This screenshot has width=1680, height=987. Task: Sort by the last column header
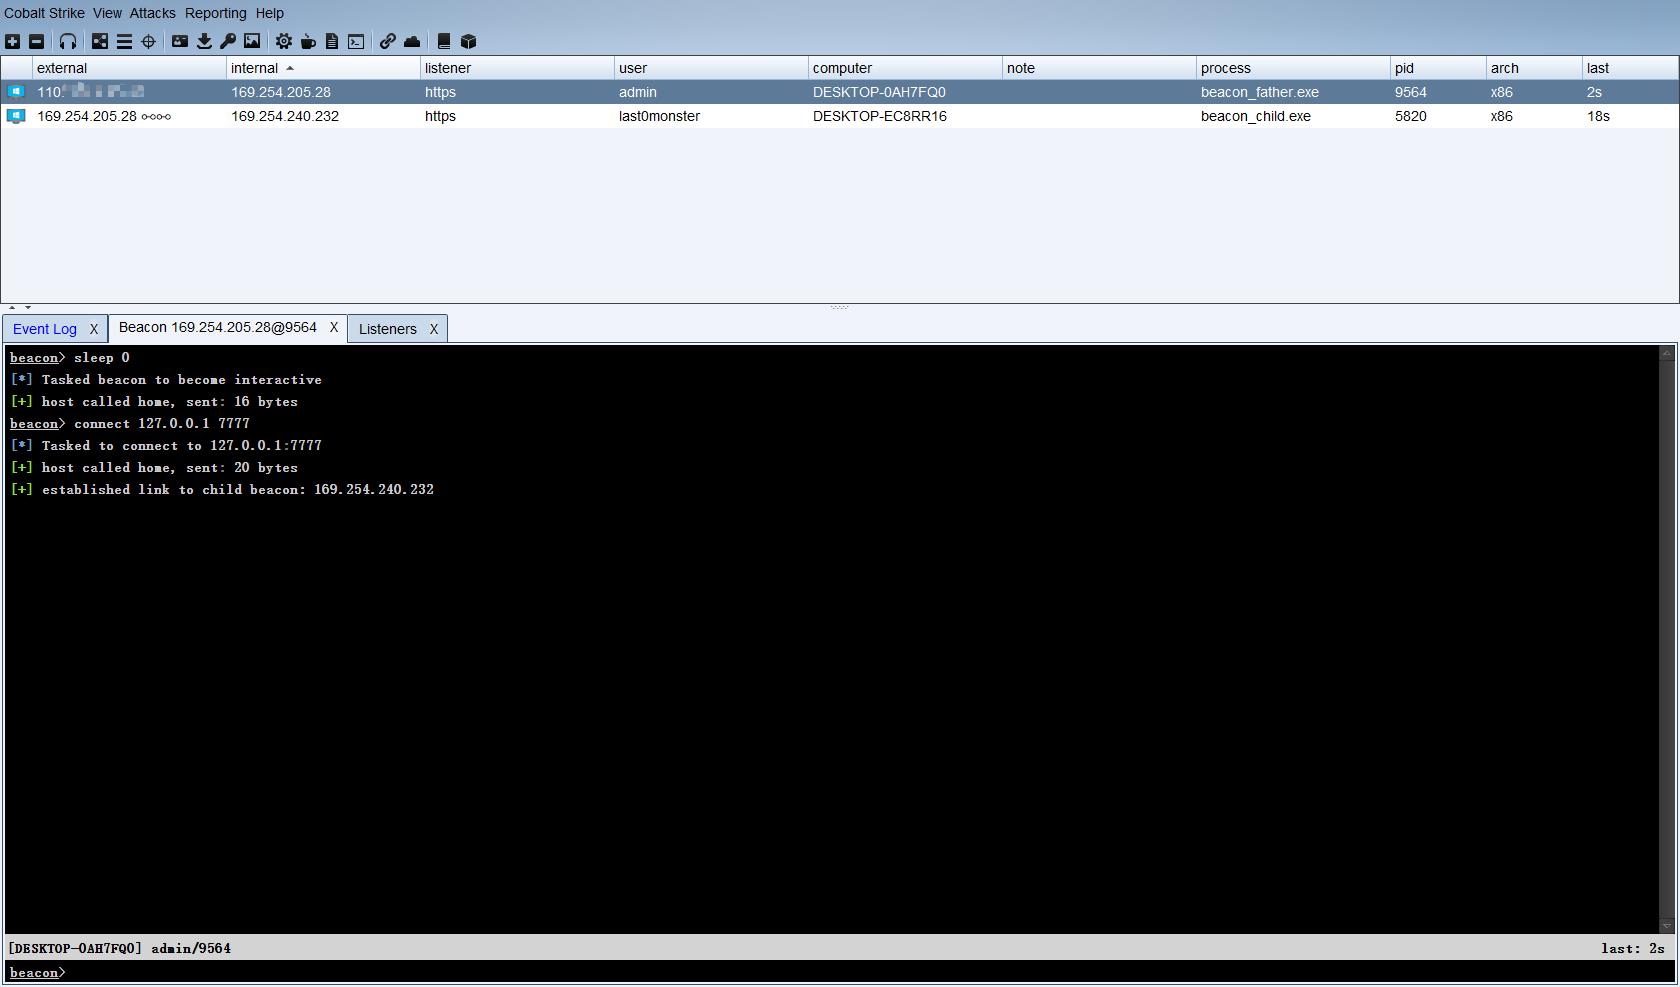1630,68
